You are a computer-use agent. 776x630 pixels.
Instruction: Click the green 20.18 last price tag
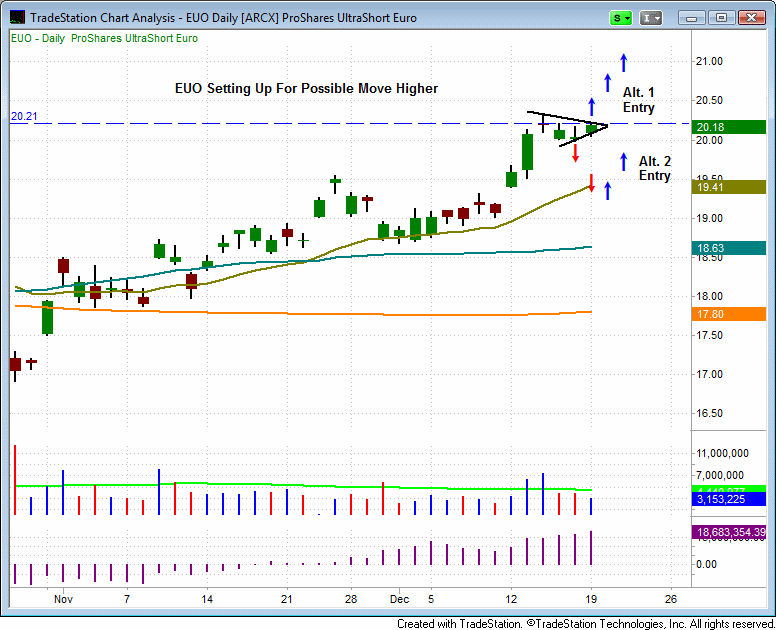729,127
